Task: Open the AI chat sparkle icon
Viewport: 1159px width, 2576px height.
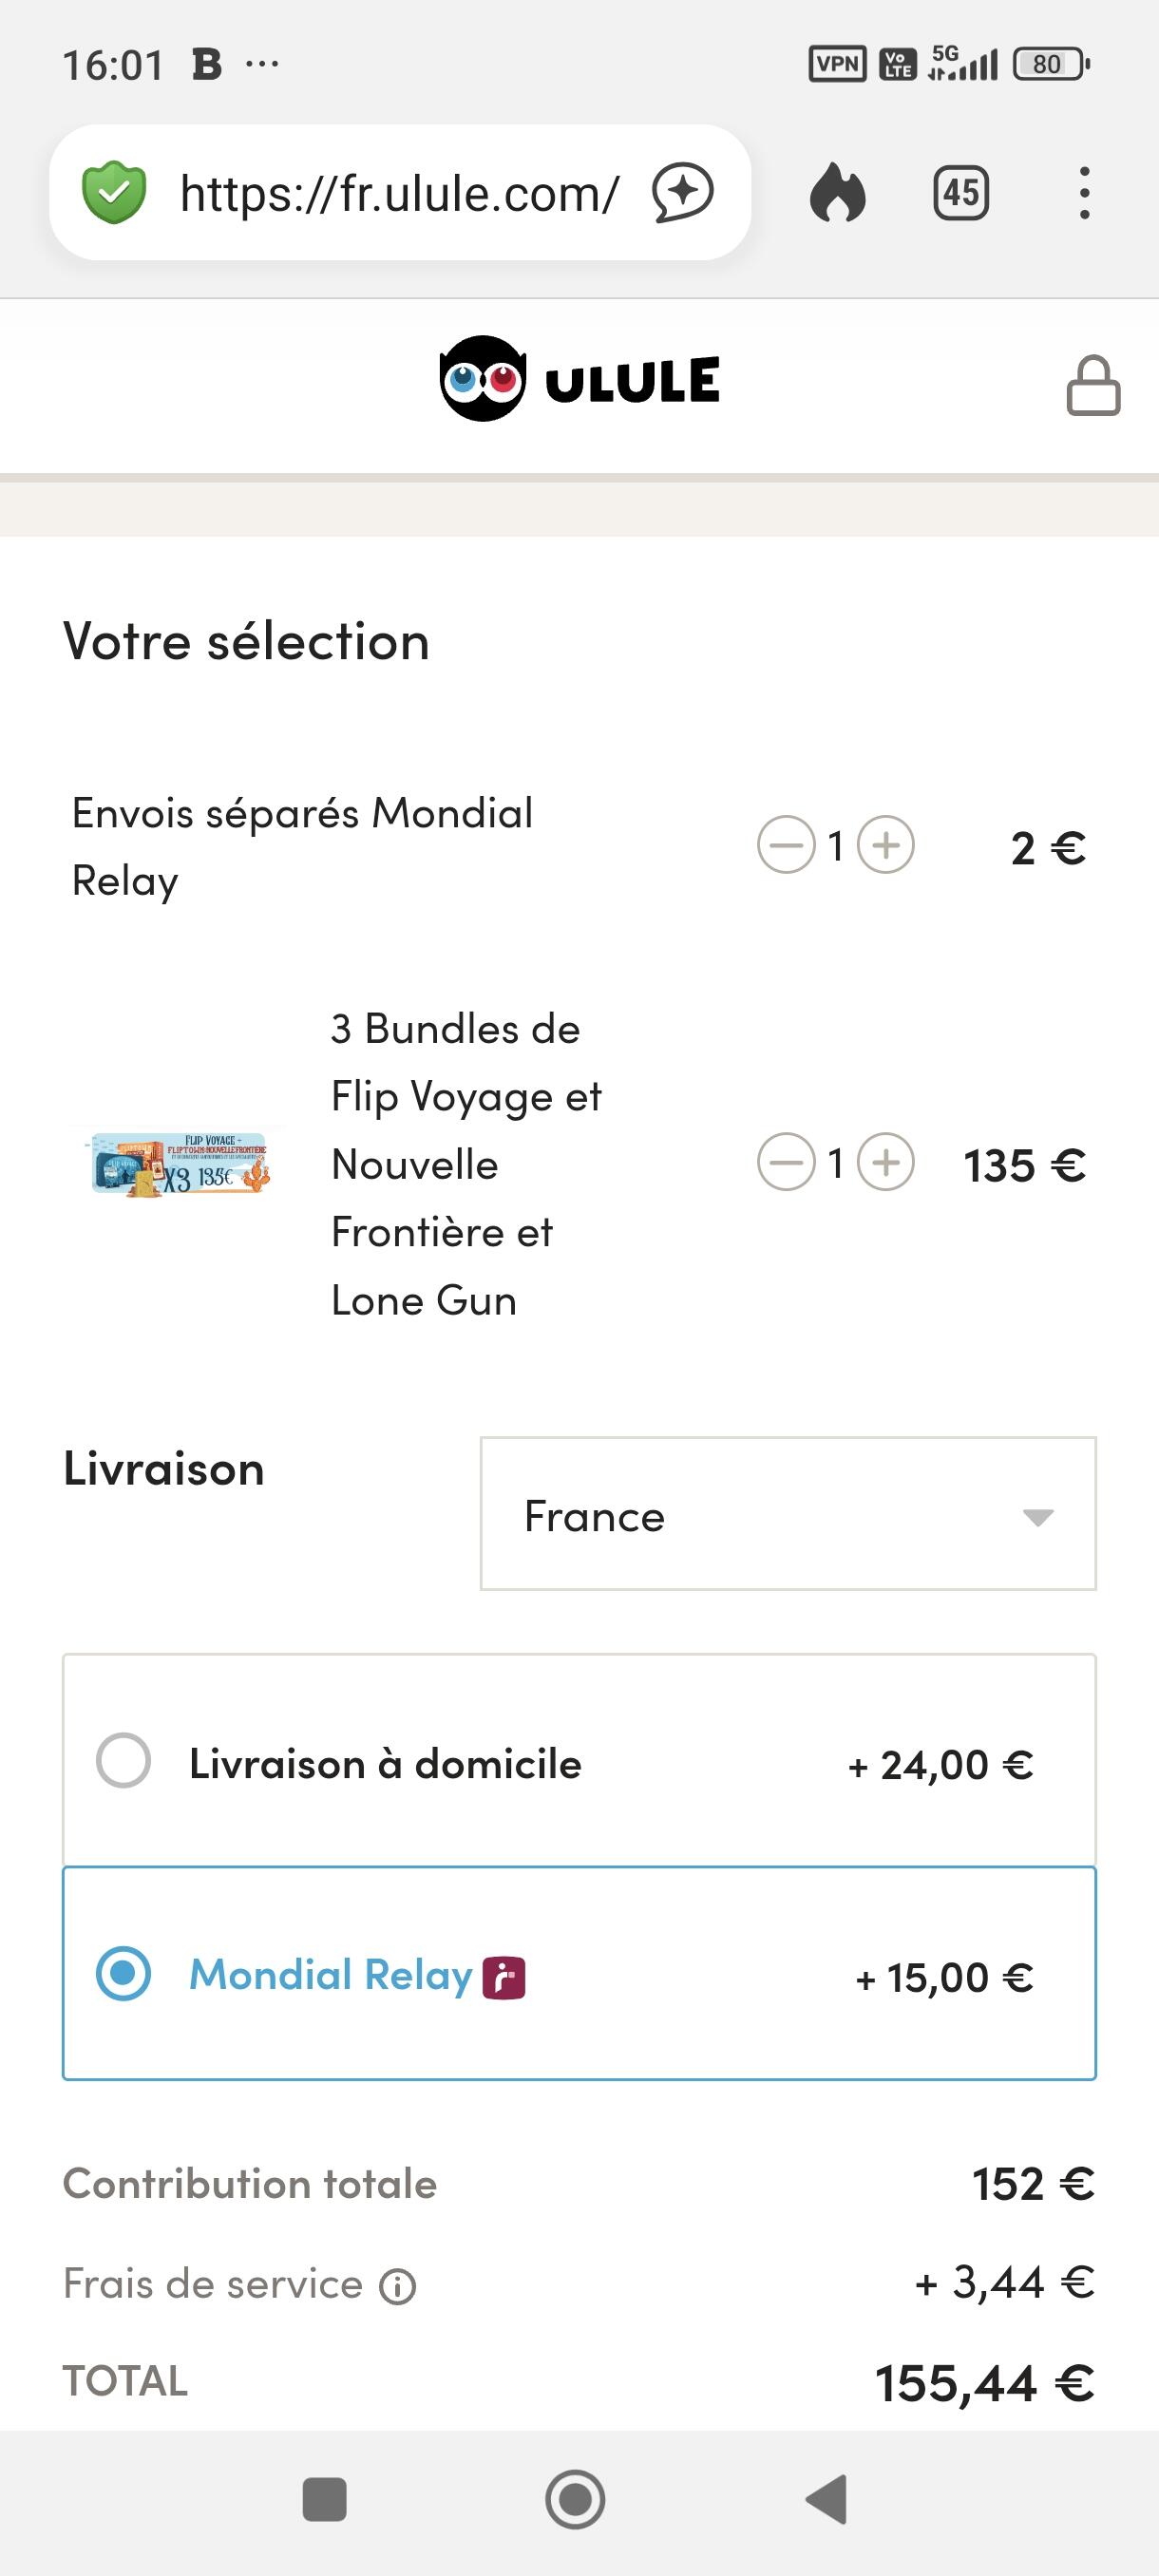Action: (683, 192)
